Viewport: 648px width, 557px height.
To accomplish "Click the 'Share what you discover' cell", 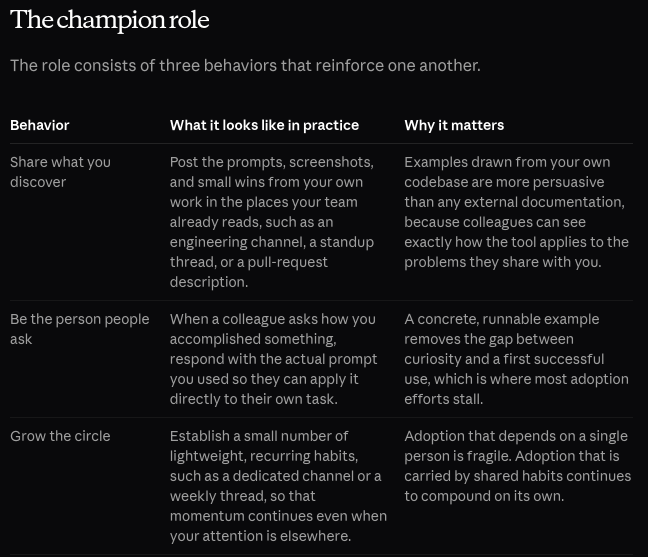I will [x=60, y=172].
